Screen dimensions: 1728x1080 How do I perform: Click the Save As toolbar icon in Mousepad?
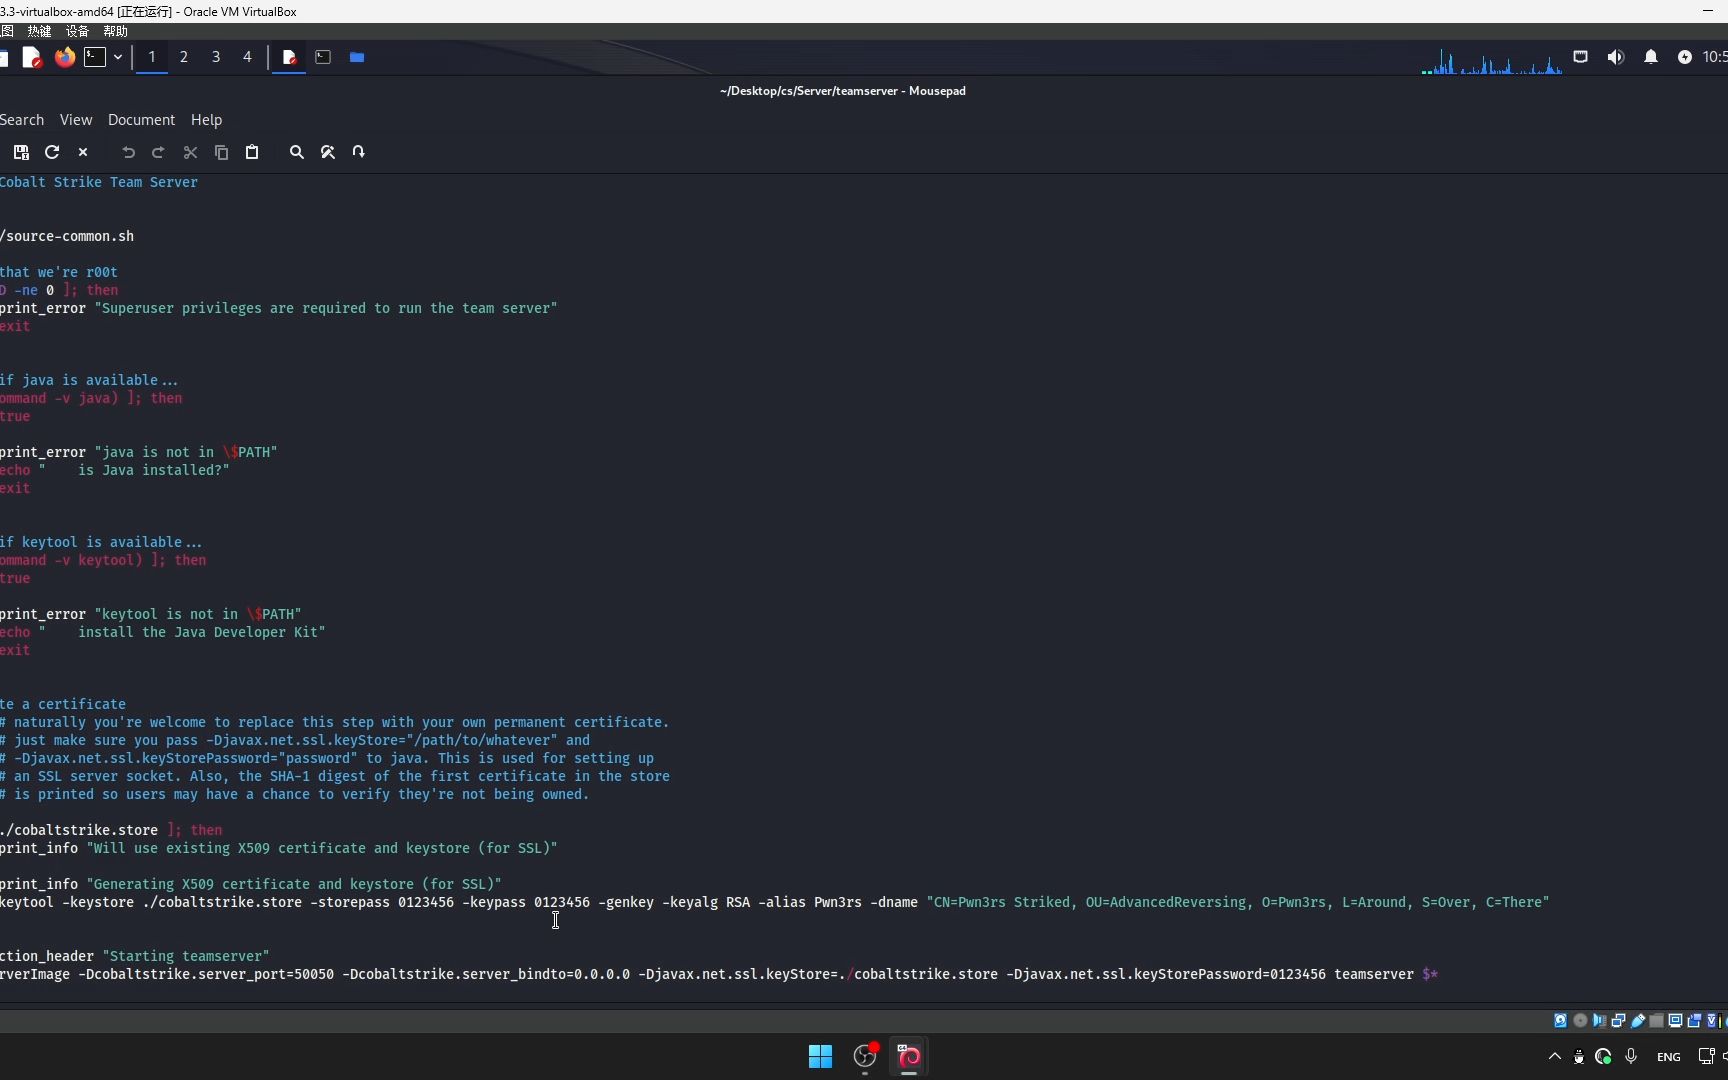tap(21, 152)
